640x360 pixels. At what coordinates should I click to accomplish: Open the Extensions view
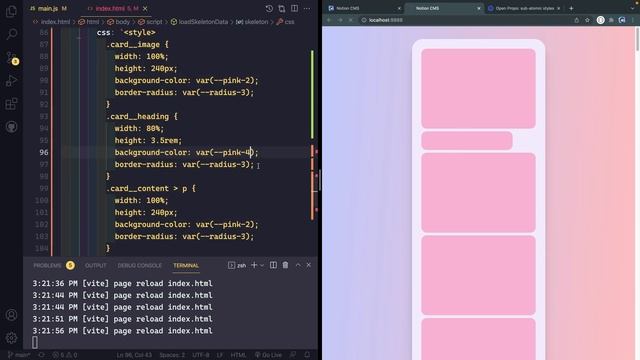click(x=11, y=104)
